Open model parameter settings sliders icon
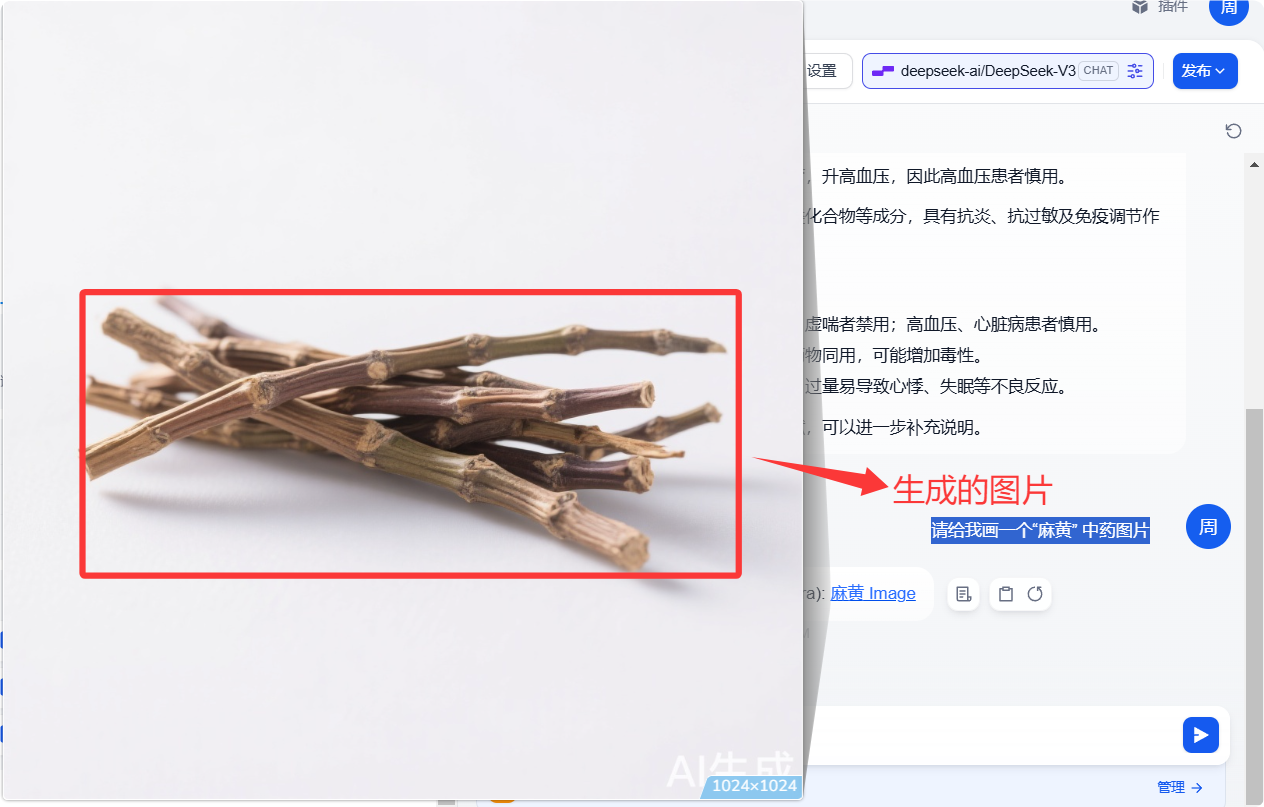This screenshot has height=807, width=1264. click(1135, 70)
